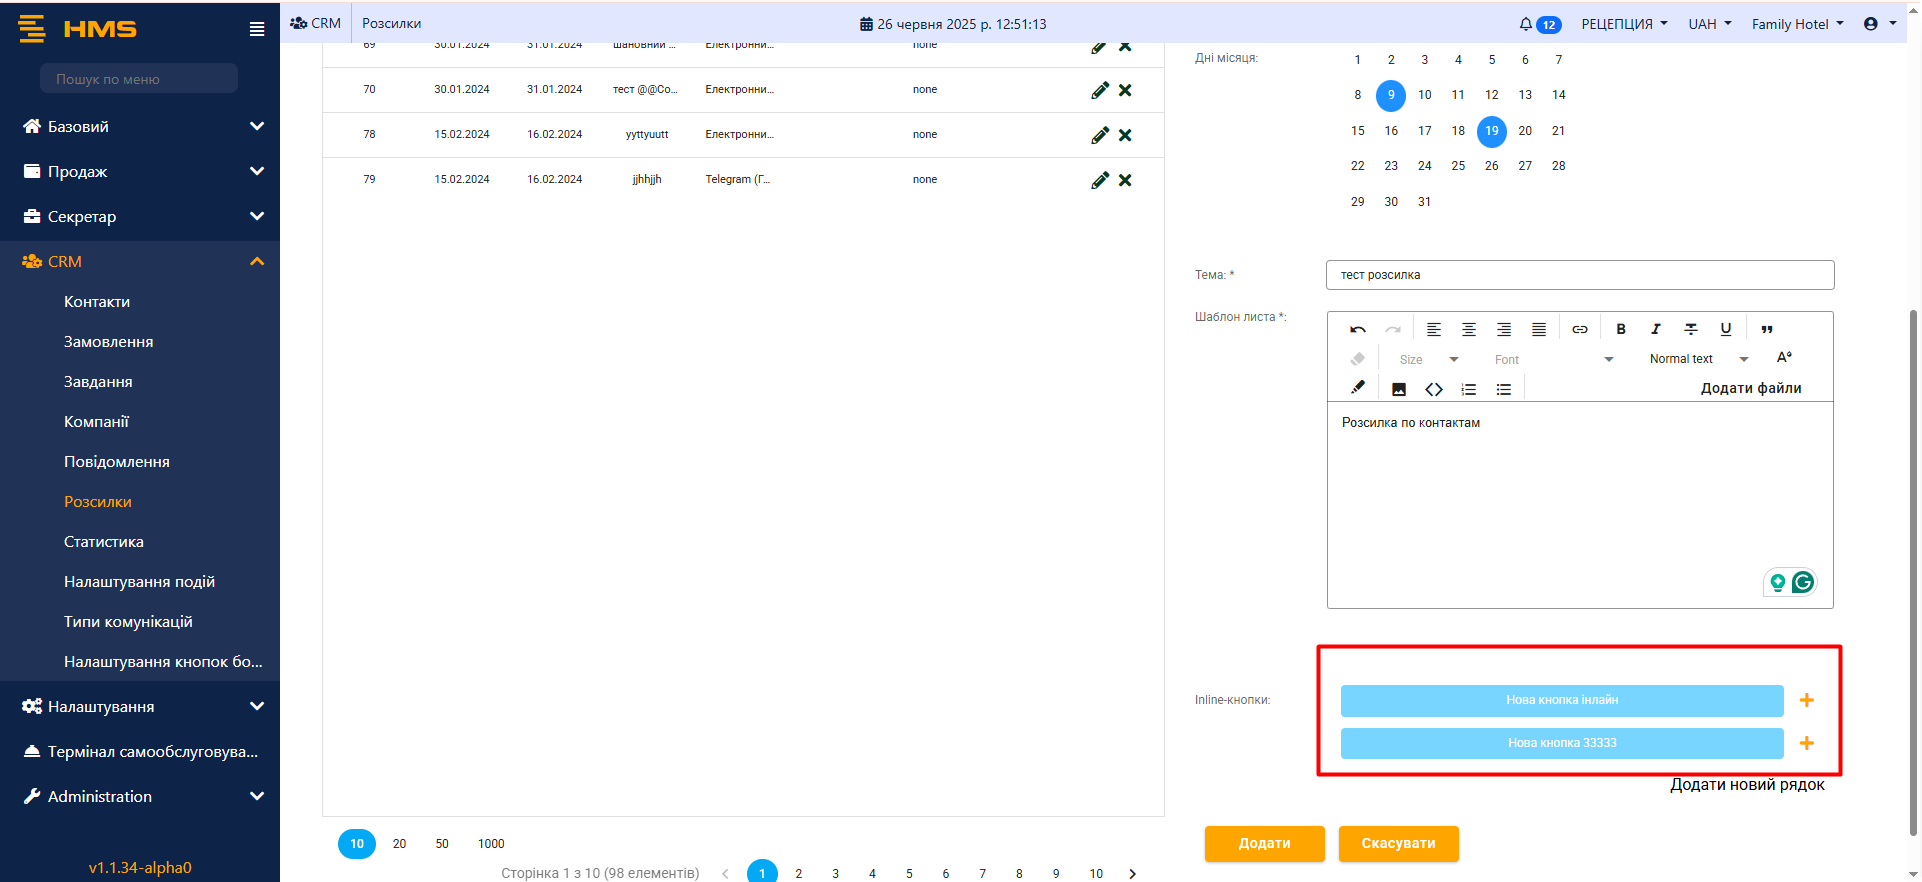Click the Додати button
The image size is (1922, 882).
[1264, 843]
